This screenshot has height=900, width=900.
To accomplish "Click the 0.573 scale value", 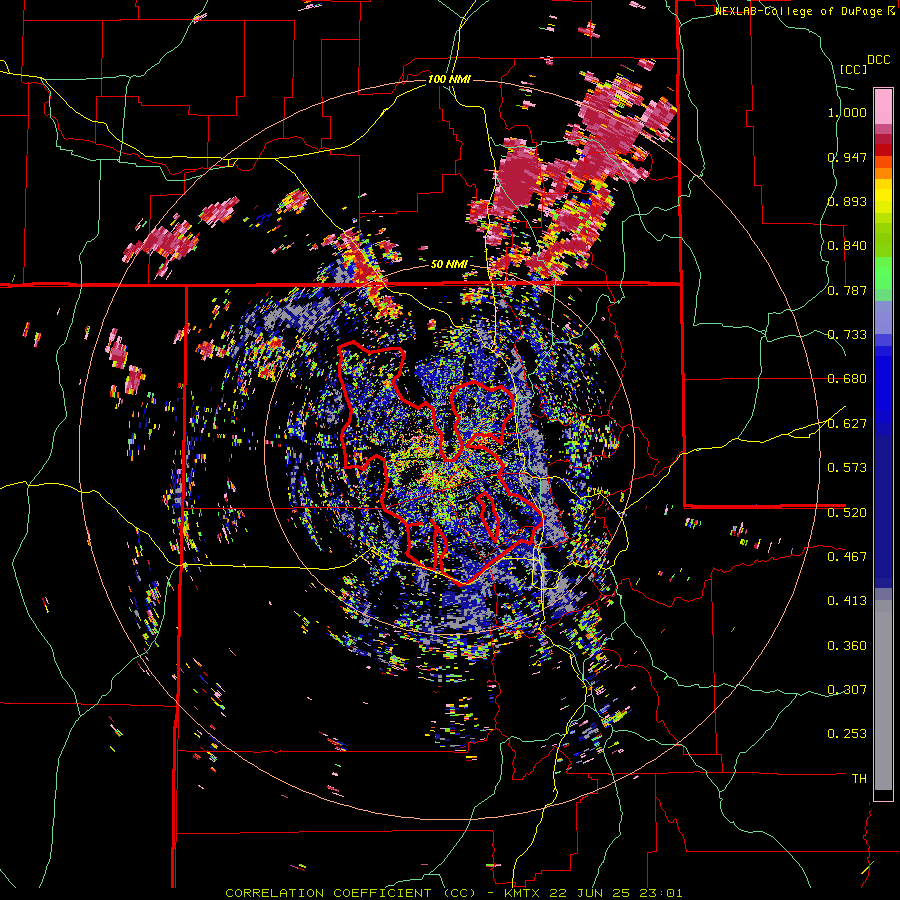I will click(847, 468).
